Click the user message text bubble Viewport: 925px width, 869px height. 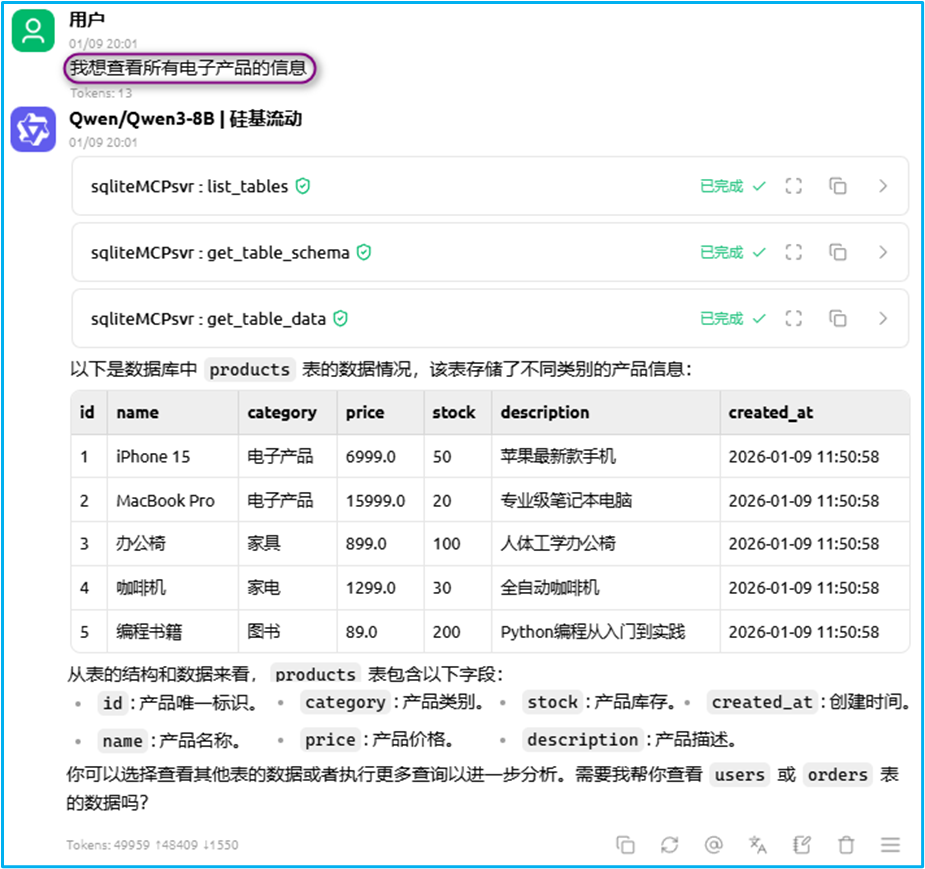click(x=189, y=68)
